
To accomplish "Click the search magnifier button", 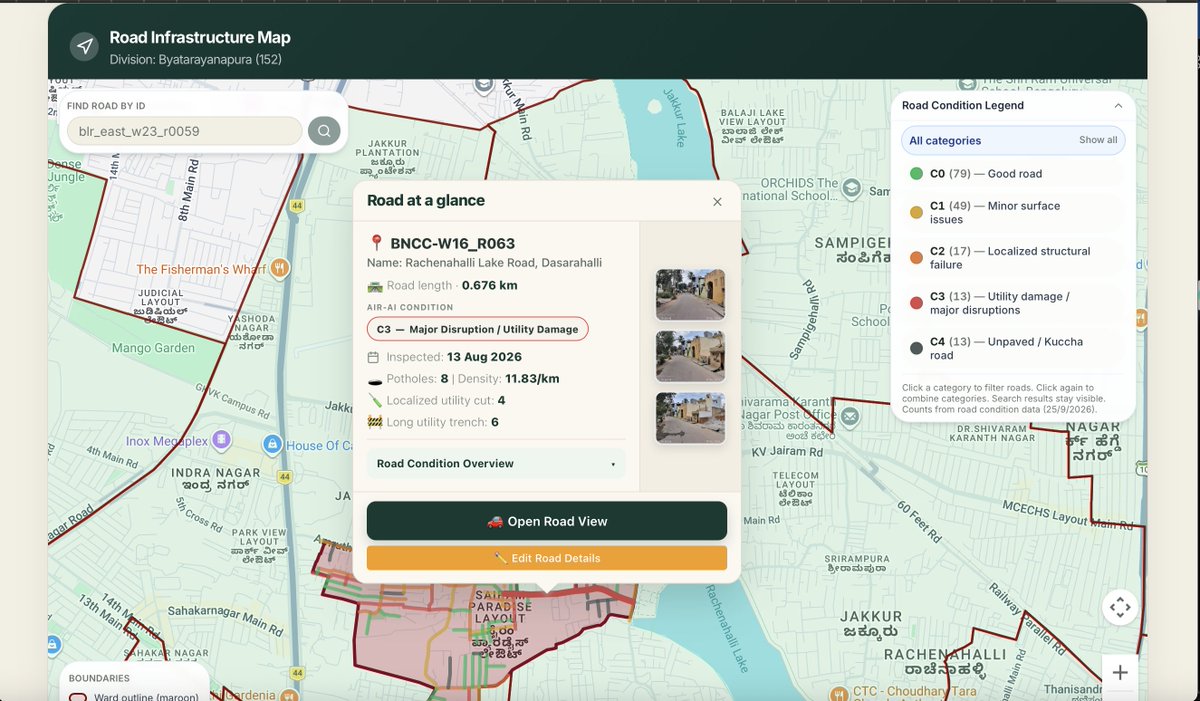I will [x=324, y=130].
